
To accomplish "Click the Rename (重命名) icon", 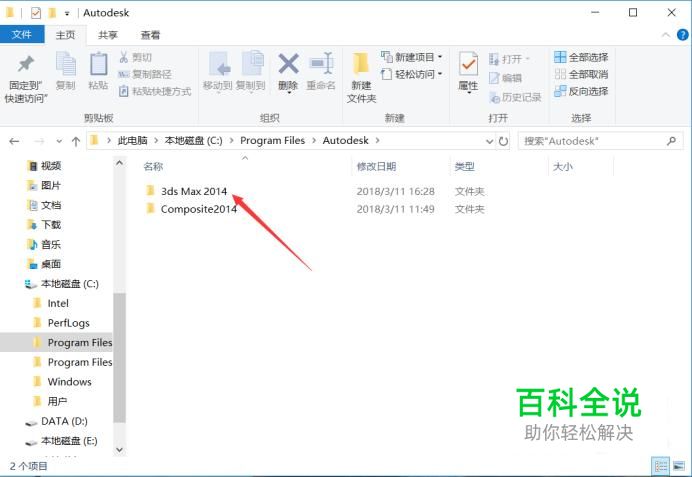I will [x=321, y=64].
